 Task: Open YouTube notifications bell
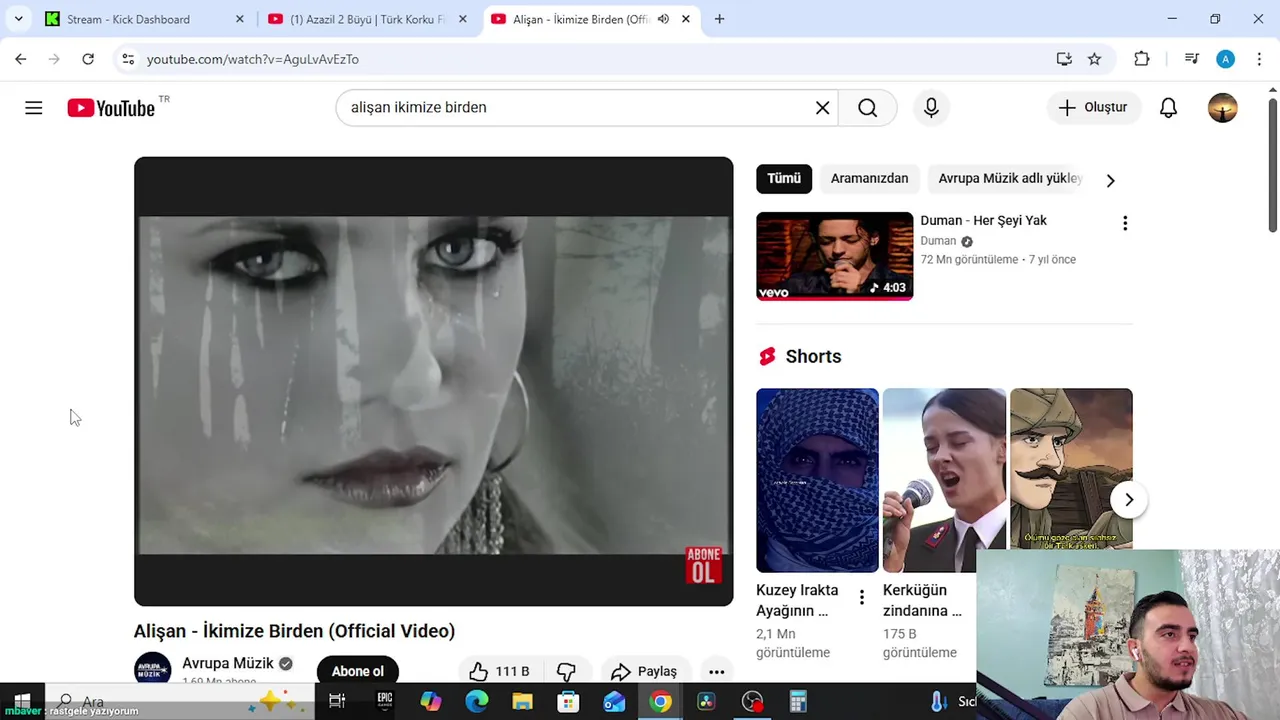click(x=1168, y=108)
